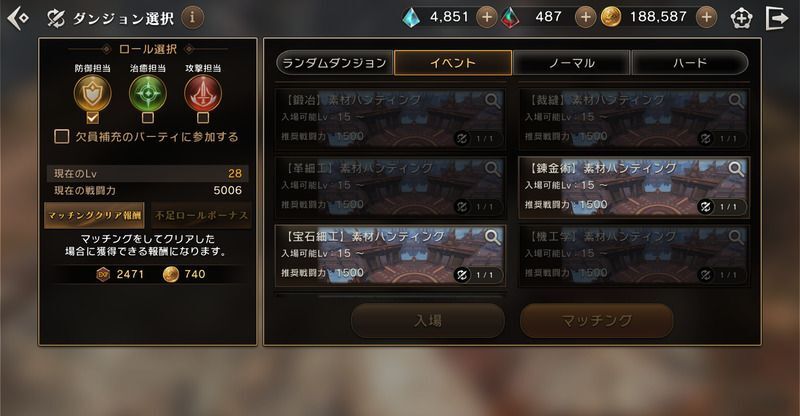Add more blue diamonds with plus
The width and height of the screenshot is (800, 416).
point(487,17)
